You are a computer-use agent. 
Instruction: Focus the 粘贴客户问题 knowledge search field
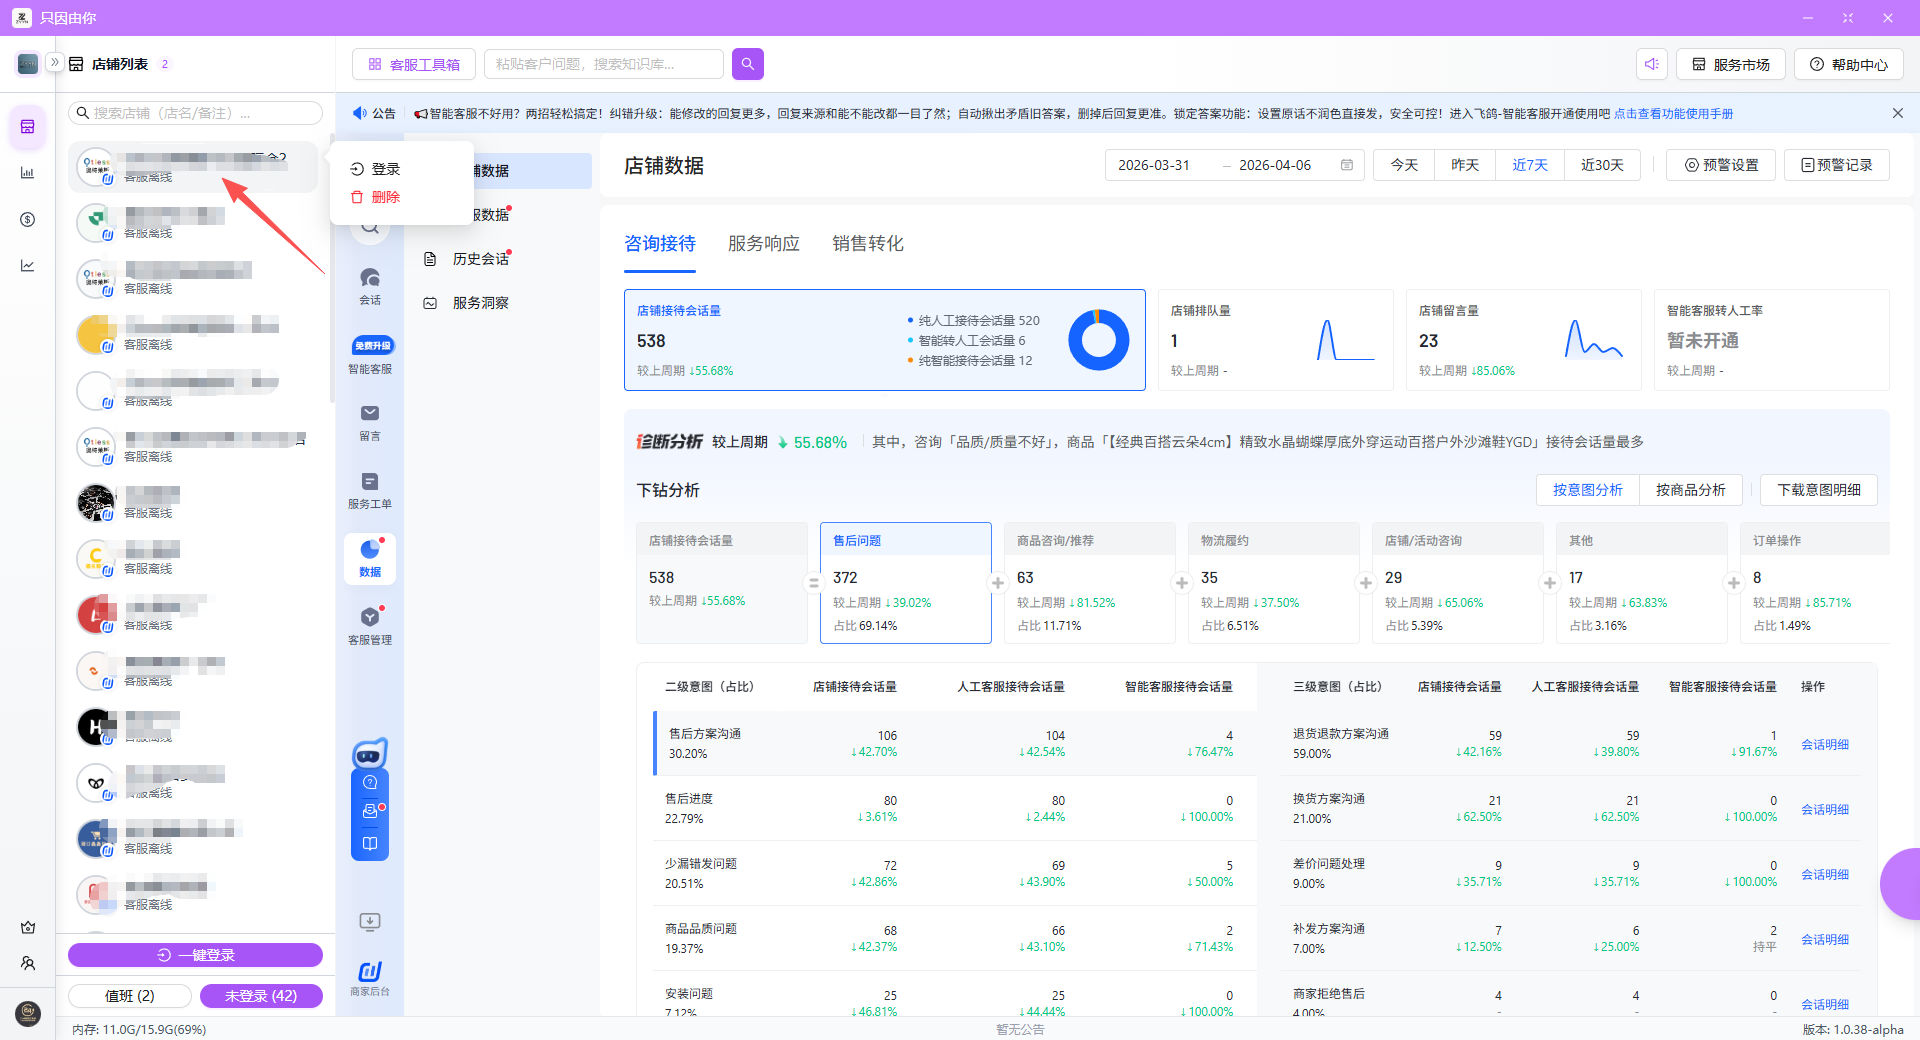point(604,64)
